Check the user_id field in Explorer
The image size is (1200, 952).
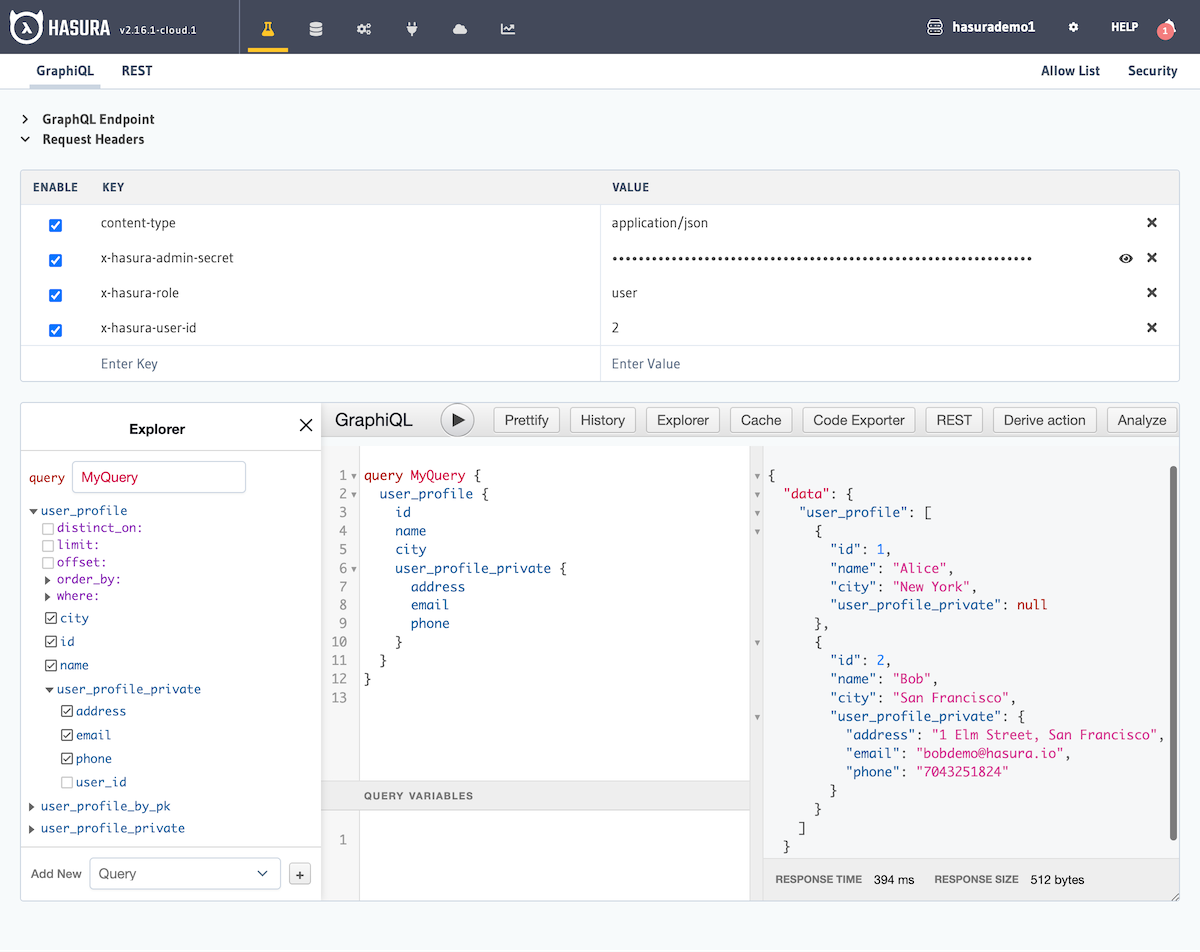tap(67, 782)
